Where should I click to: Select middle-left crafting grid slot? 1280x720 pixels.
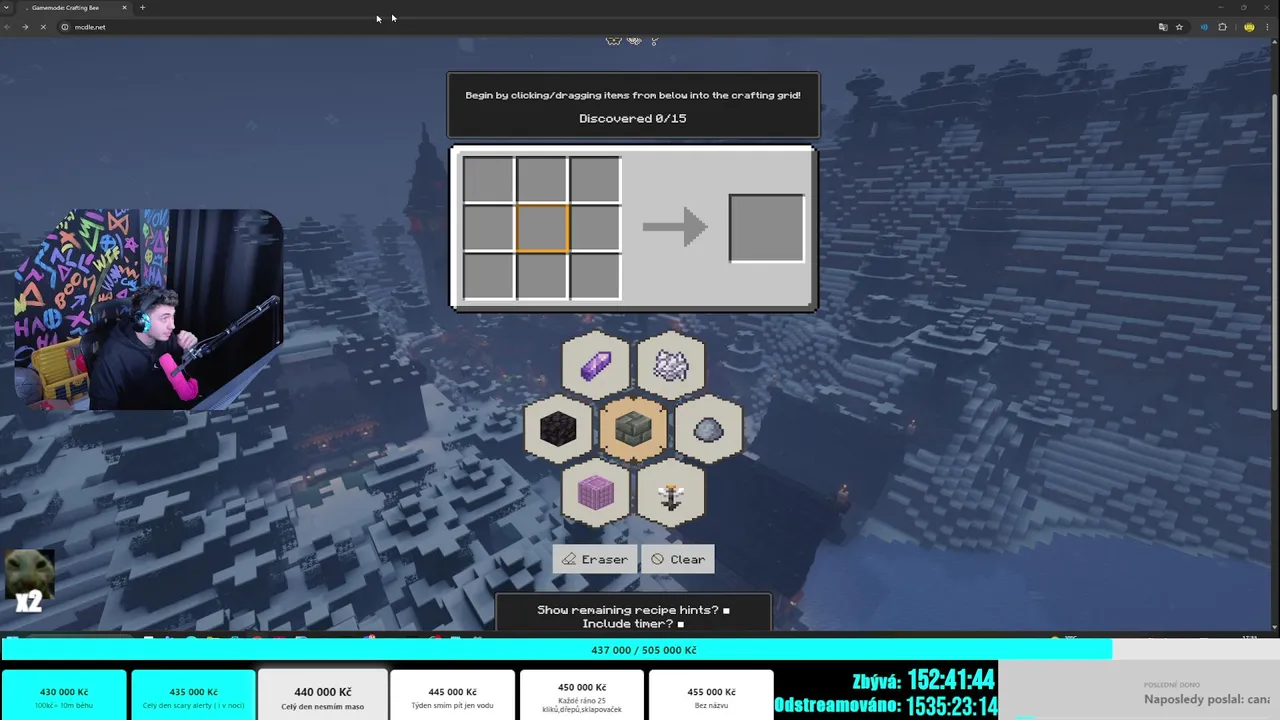click(488, 227)
